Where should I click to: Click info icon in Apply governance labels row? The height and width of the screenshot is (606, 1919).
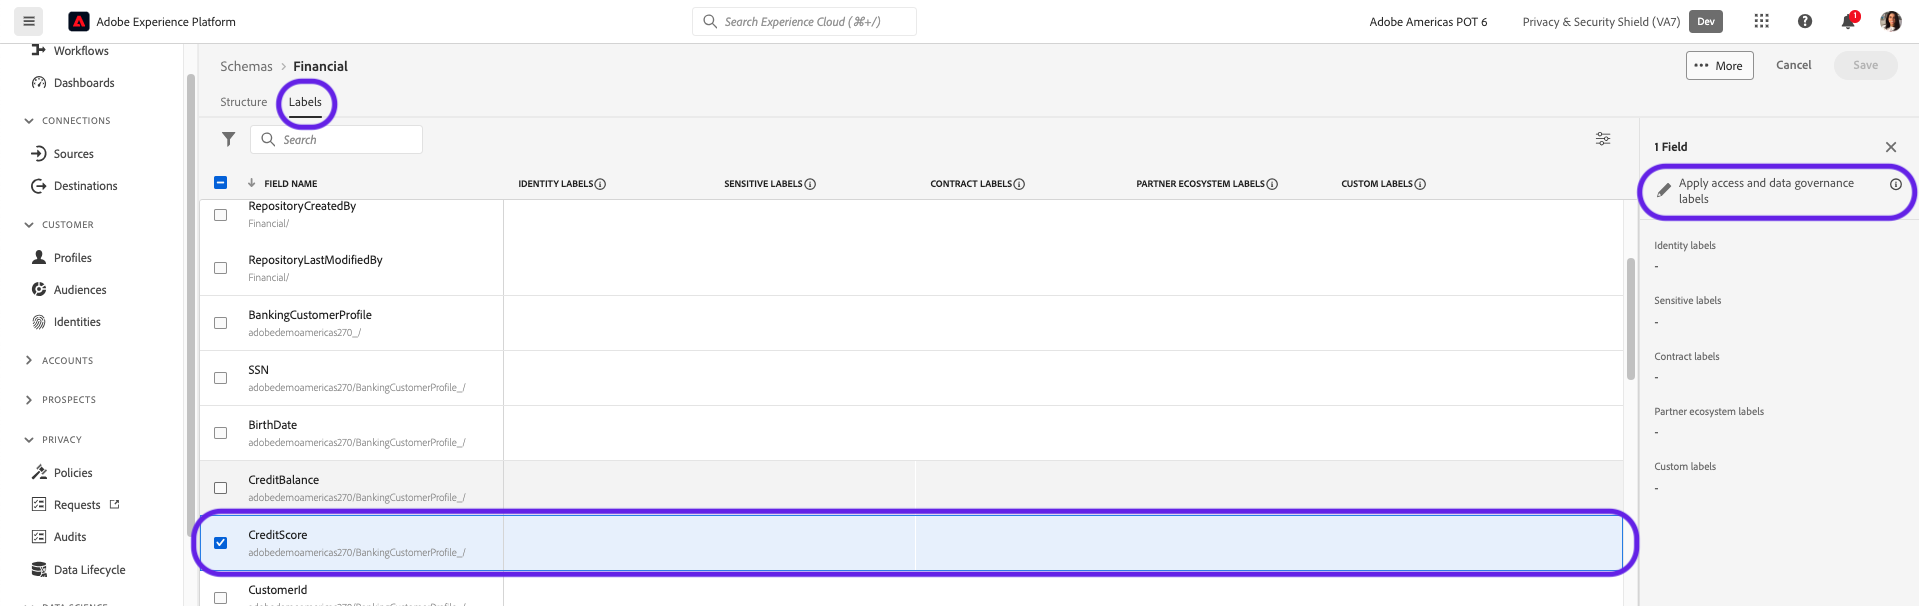point(1895,184)
